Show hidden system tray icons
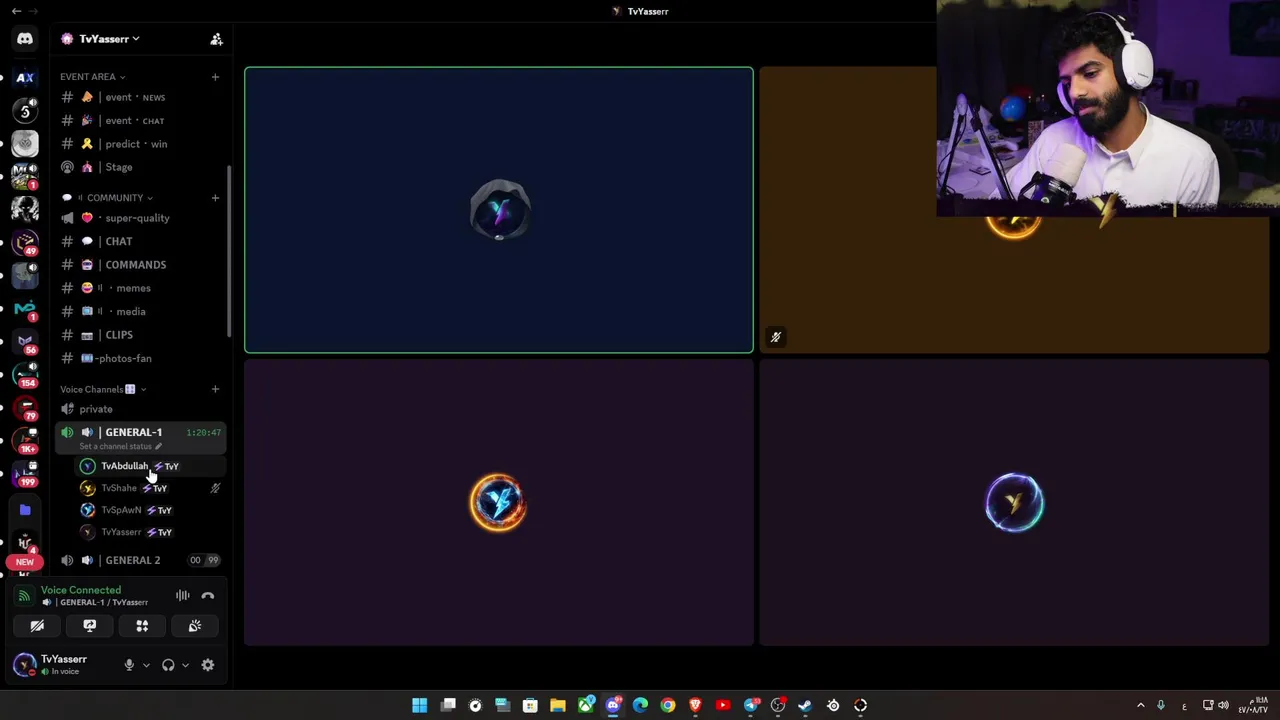The image size is (1280, 720). point(1140,705)
